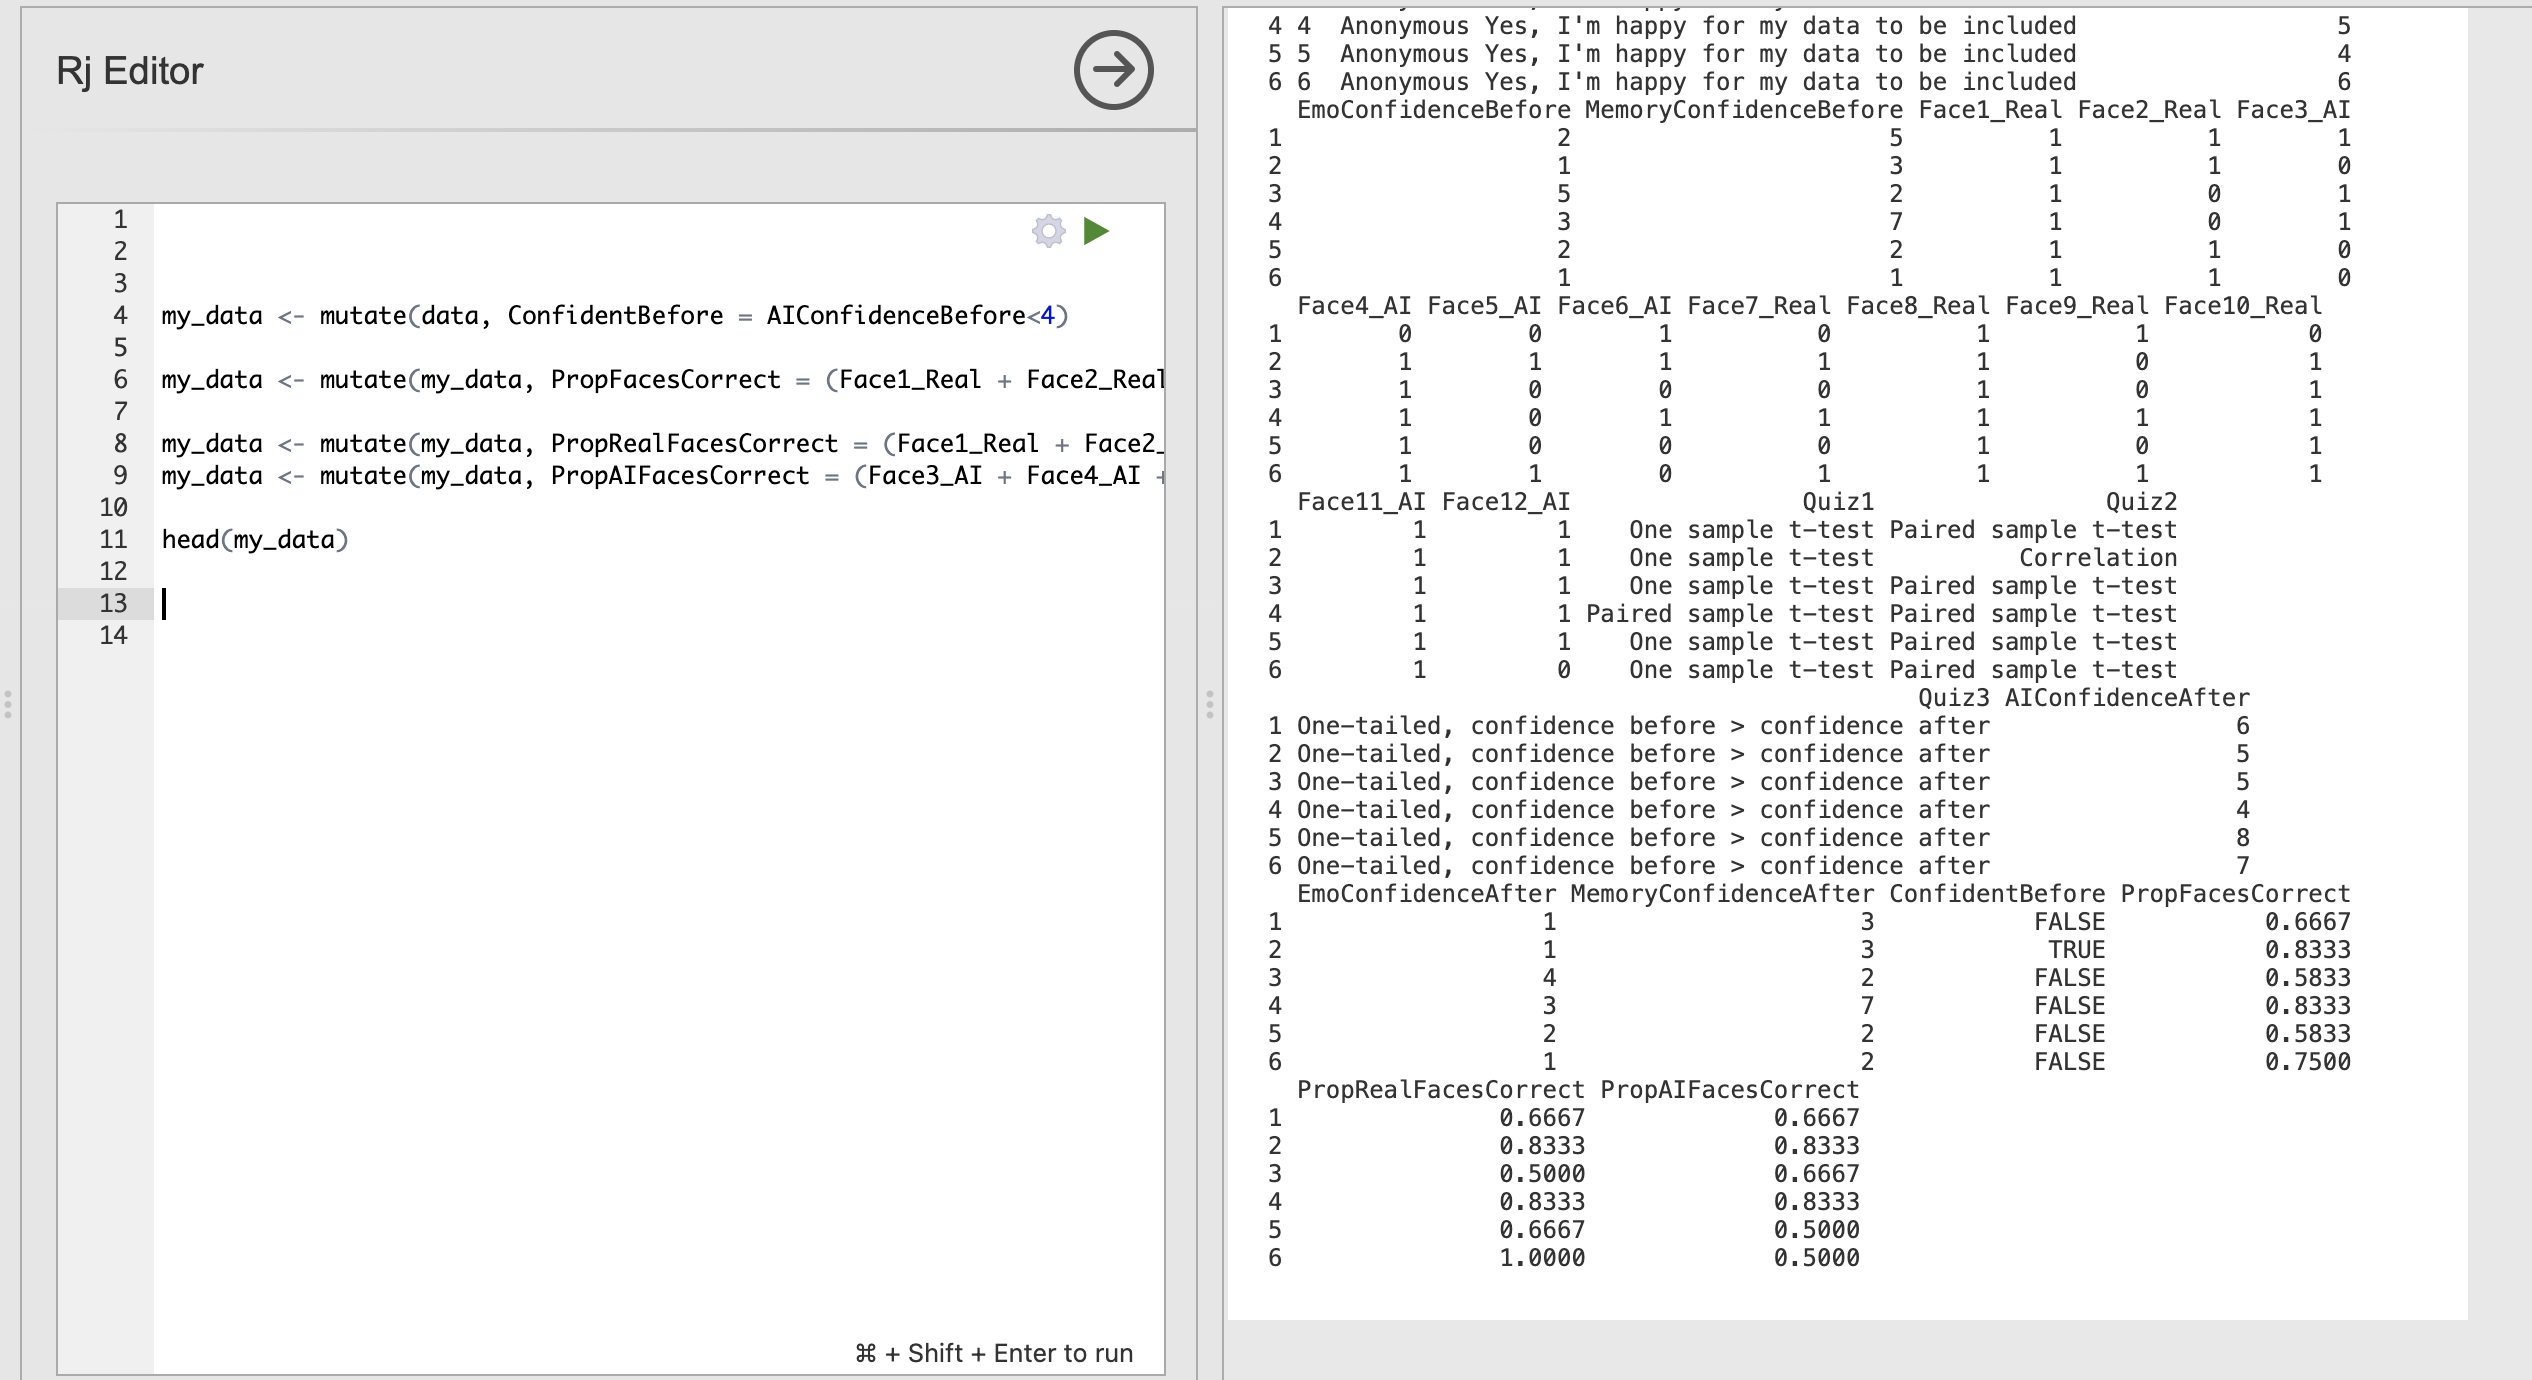The width and height of the screenshot is (2532, 1380).
Task: Click the AIConfidenceAfter value 8 in row 5
Action: (2243, 838)
